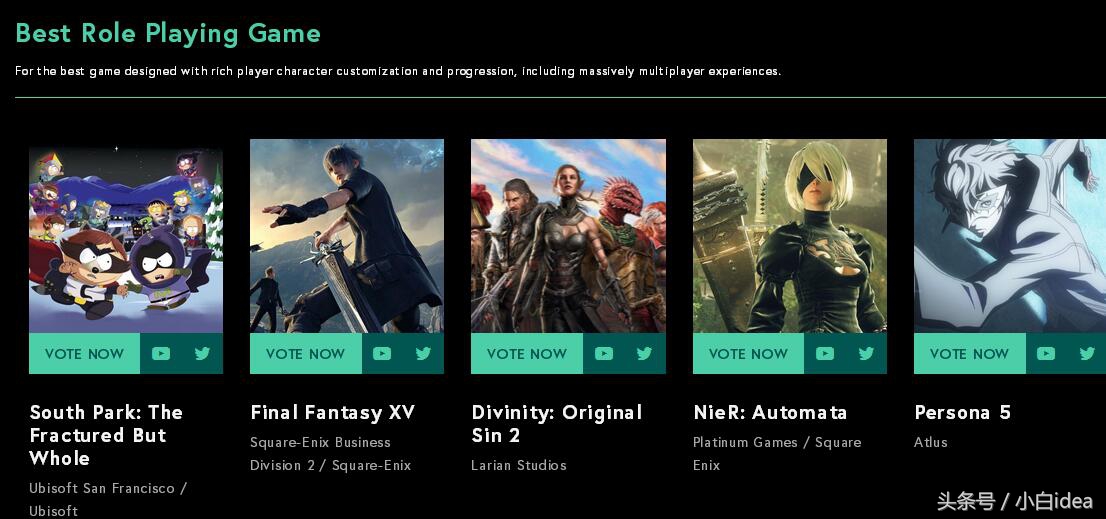Select the NieR: Automata 2B cover image

(x=790, y=236)
